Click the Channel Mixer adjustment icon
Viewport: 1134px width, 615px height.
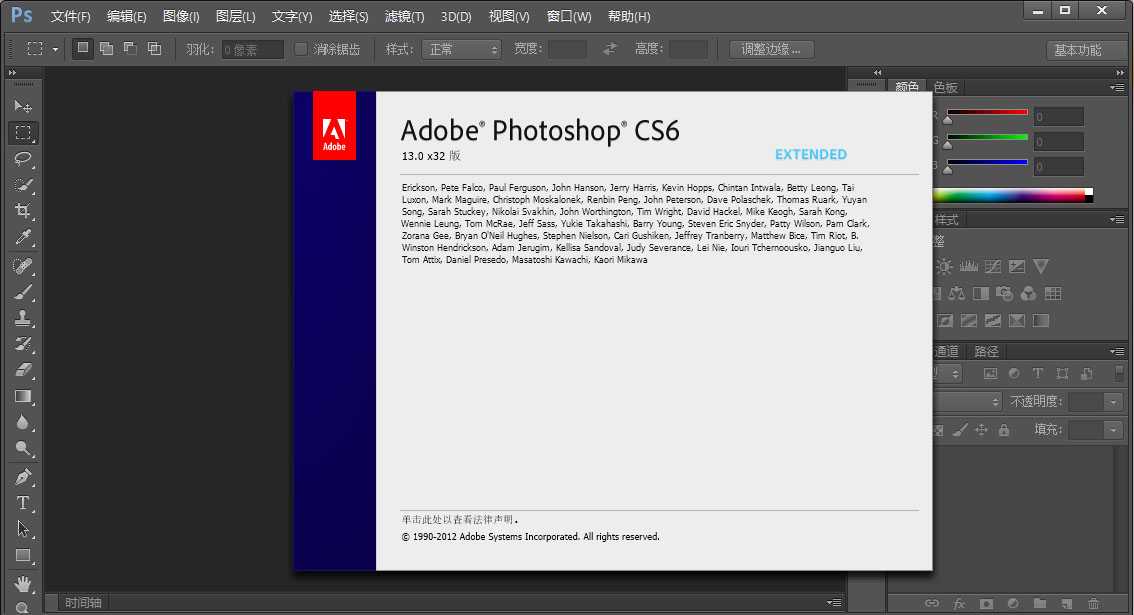click(1028, 293)
